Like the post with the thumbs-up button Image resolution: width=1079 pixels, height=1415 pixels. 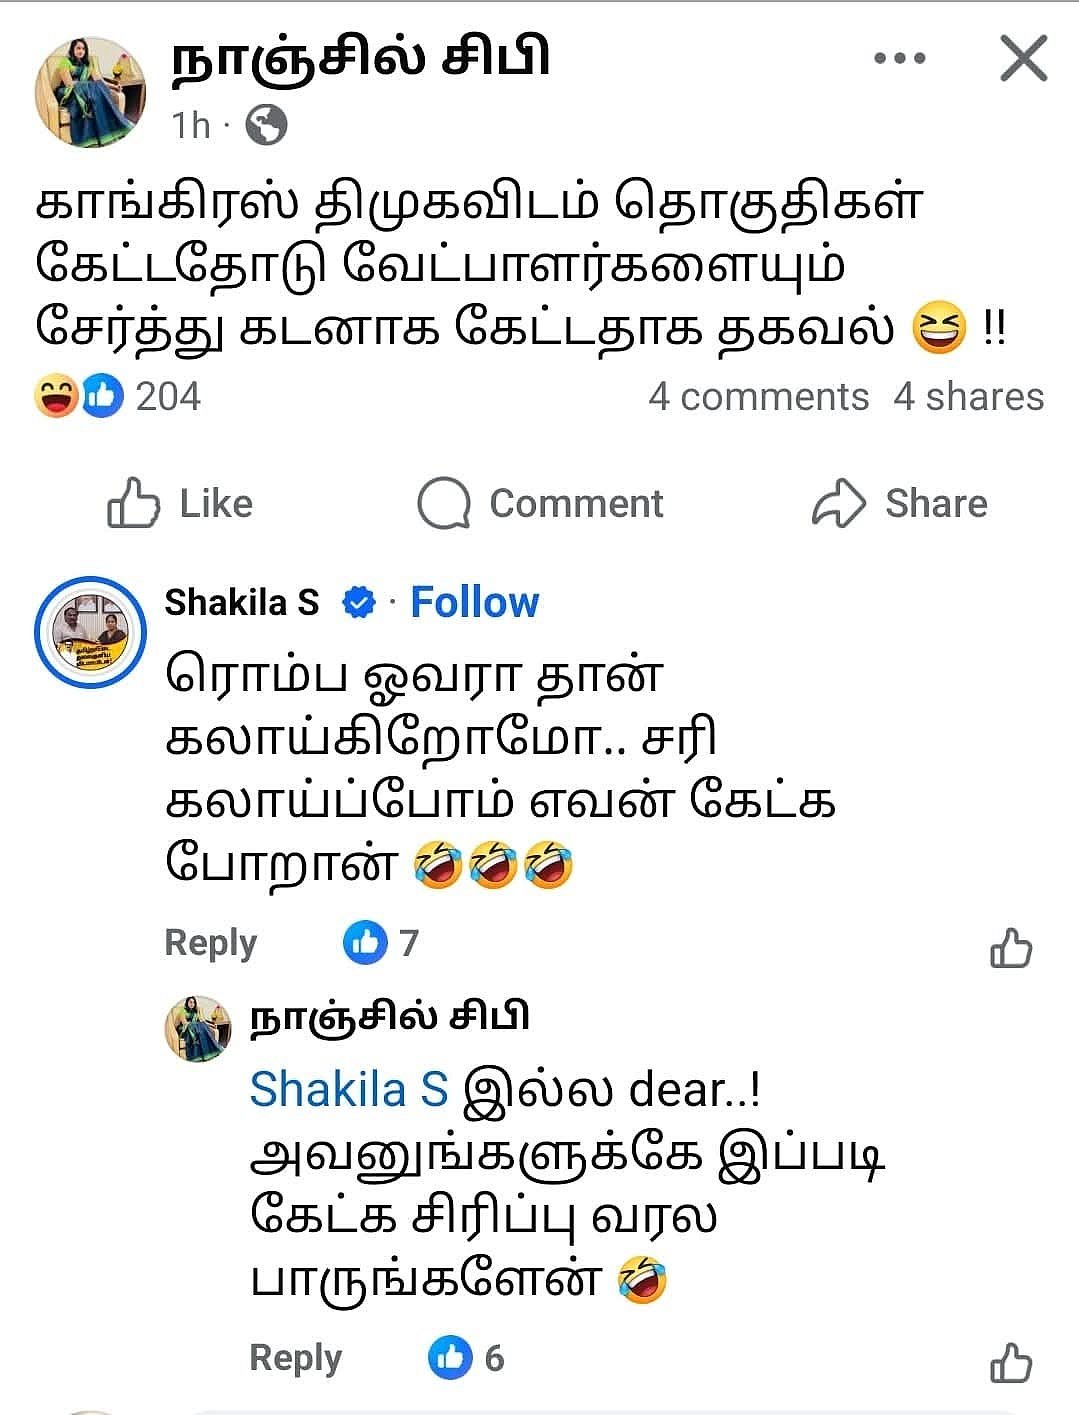point(180,503)
